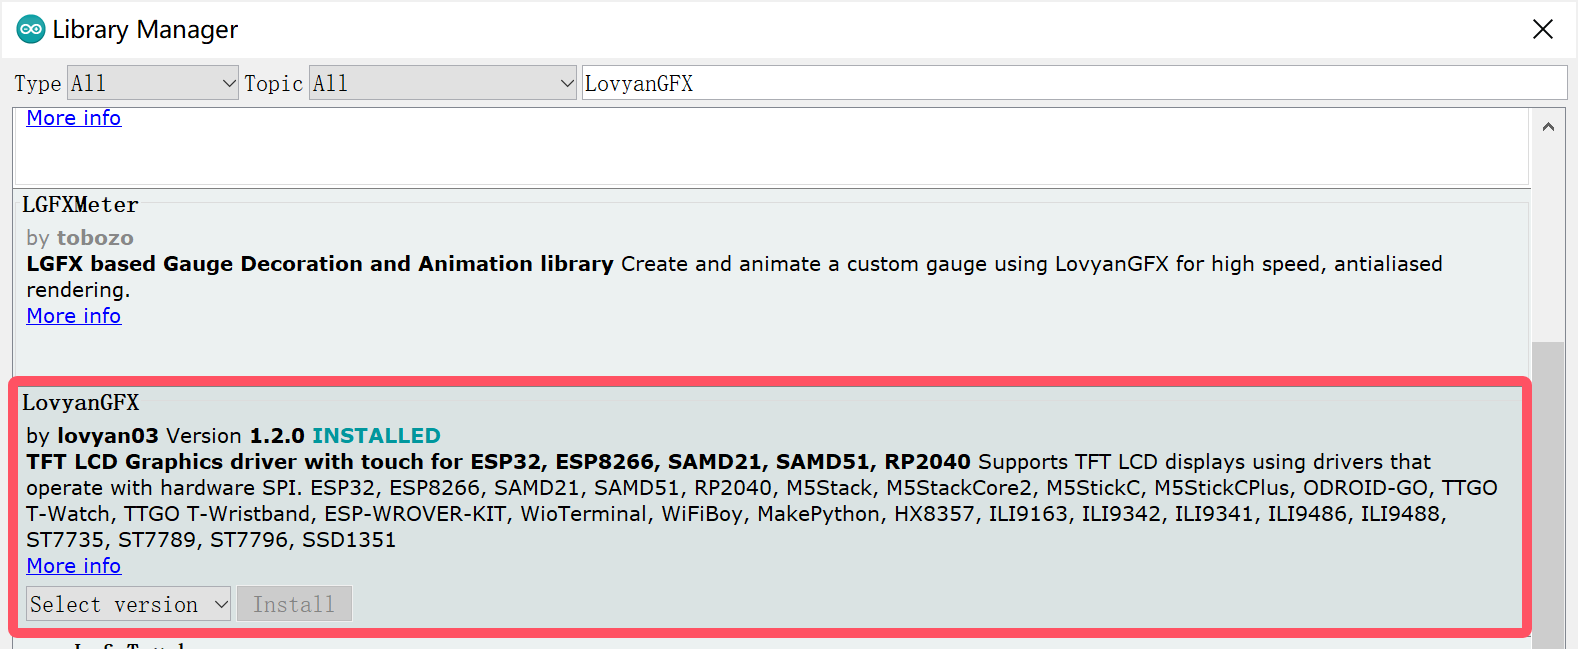Click the LGFX based Gauge Decoration heading
Image resolution: width=1578 pixels, height=649 pixels.
click(320, 264)
